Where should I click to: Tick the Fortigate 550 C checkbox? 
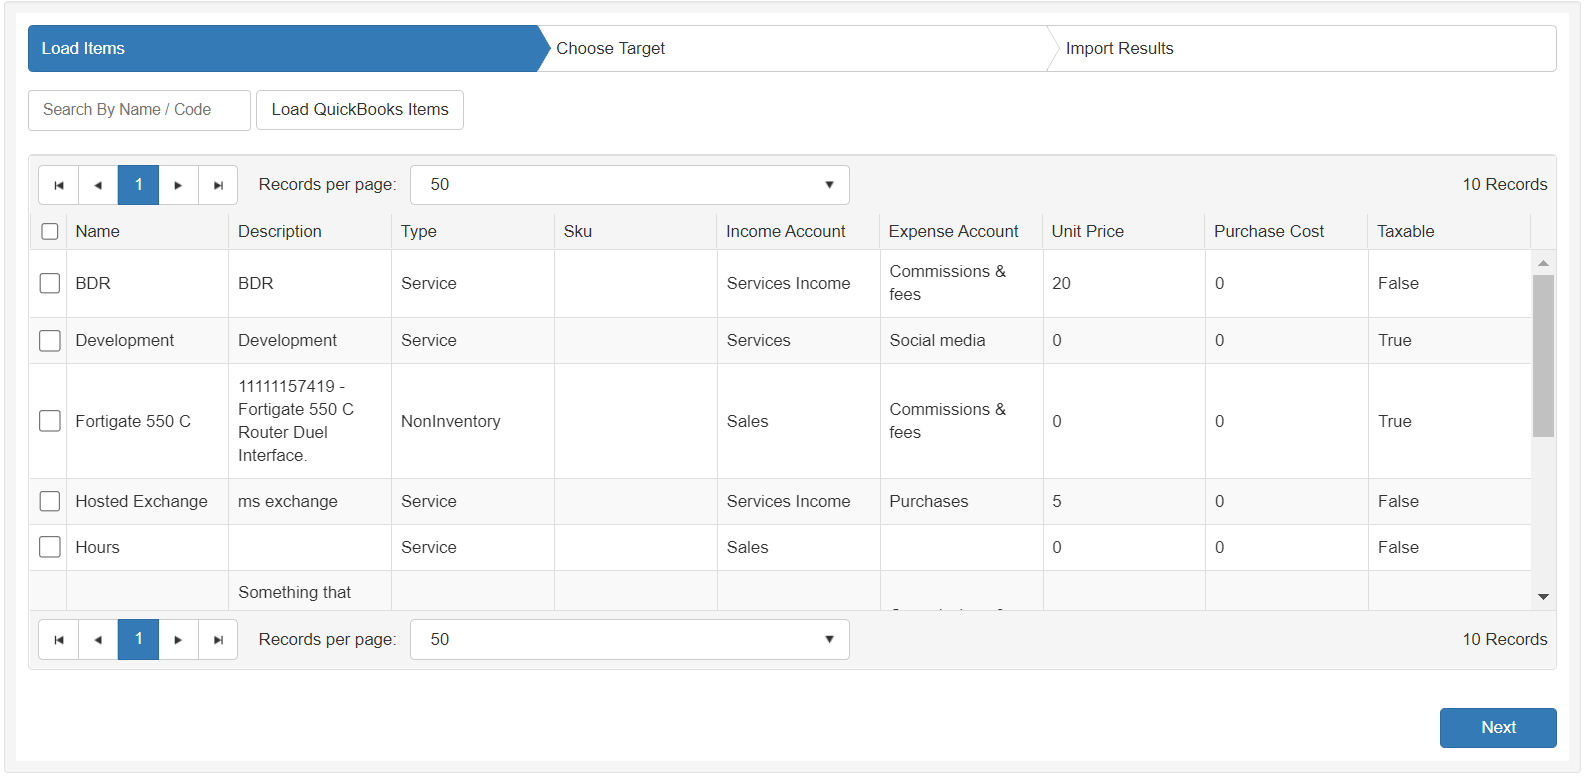pos(50,421)
